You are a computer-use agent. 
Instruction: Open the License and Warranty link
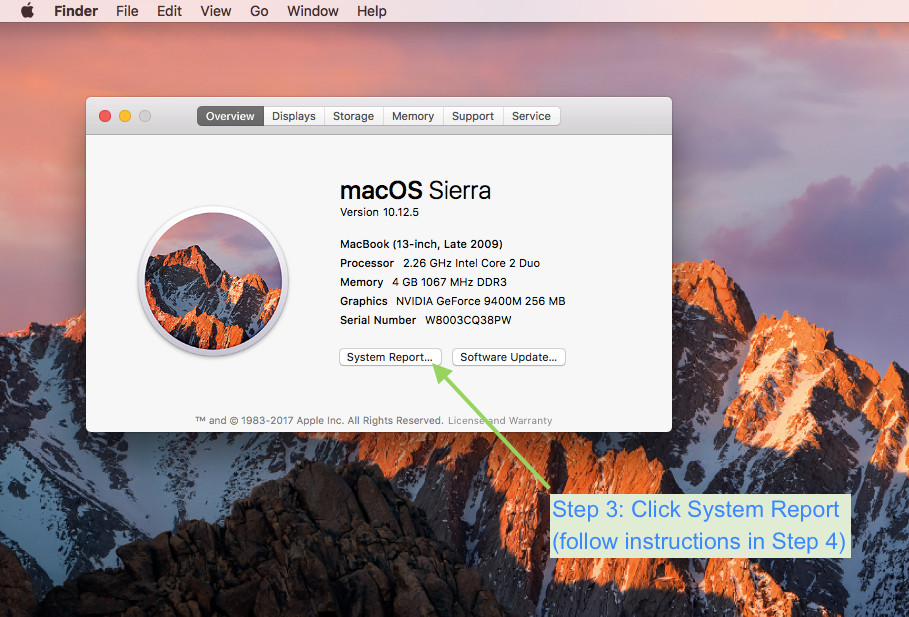pos(500,420)
